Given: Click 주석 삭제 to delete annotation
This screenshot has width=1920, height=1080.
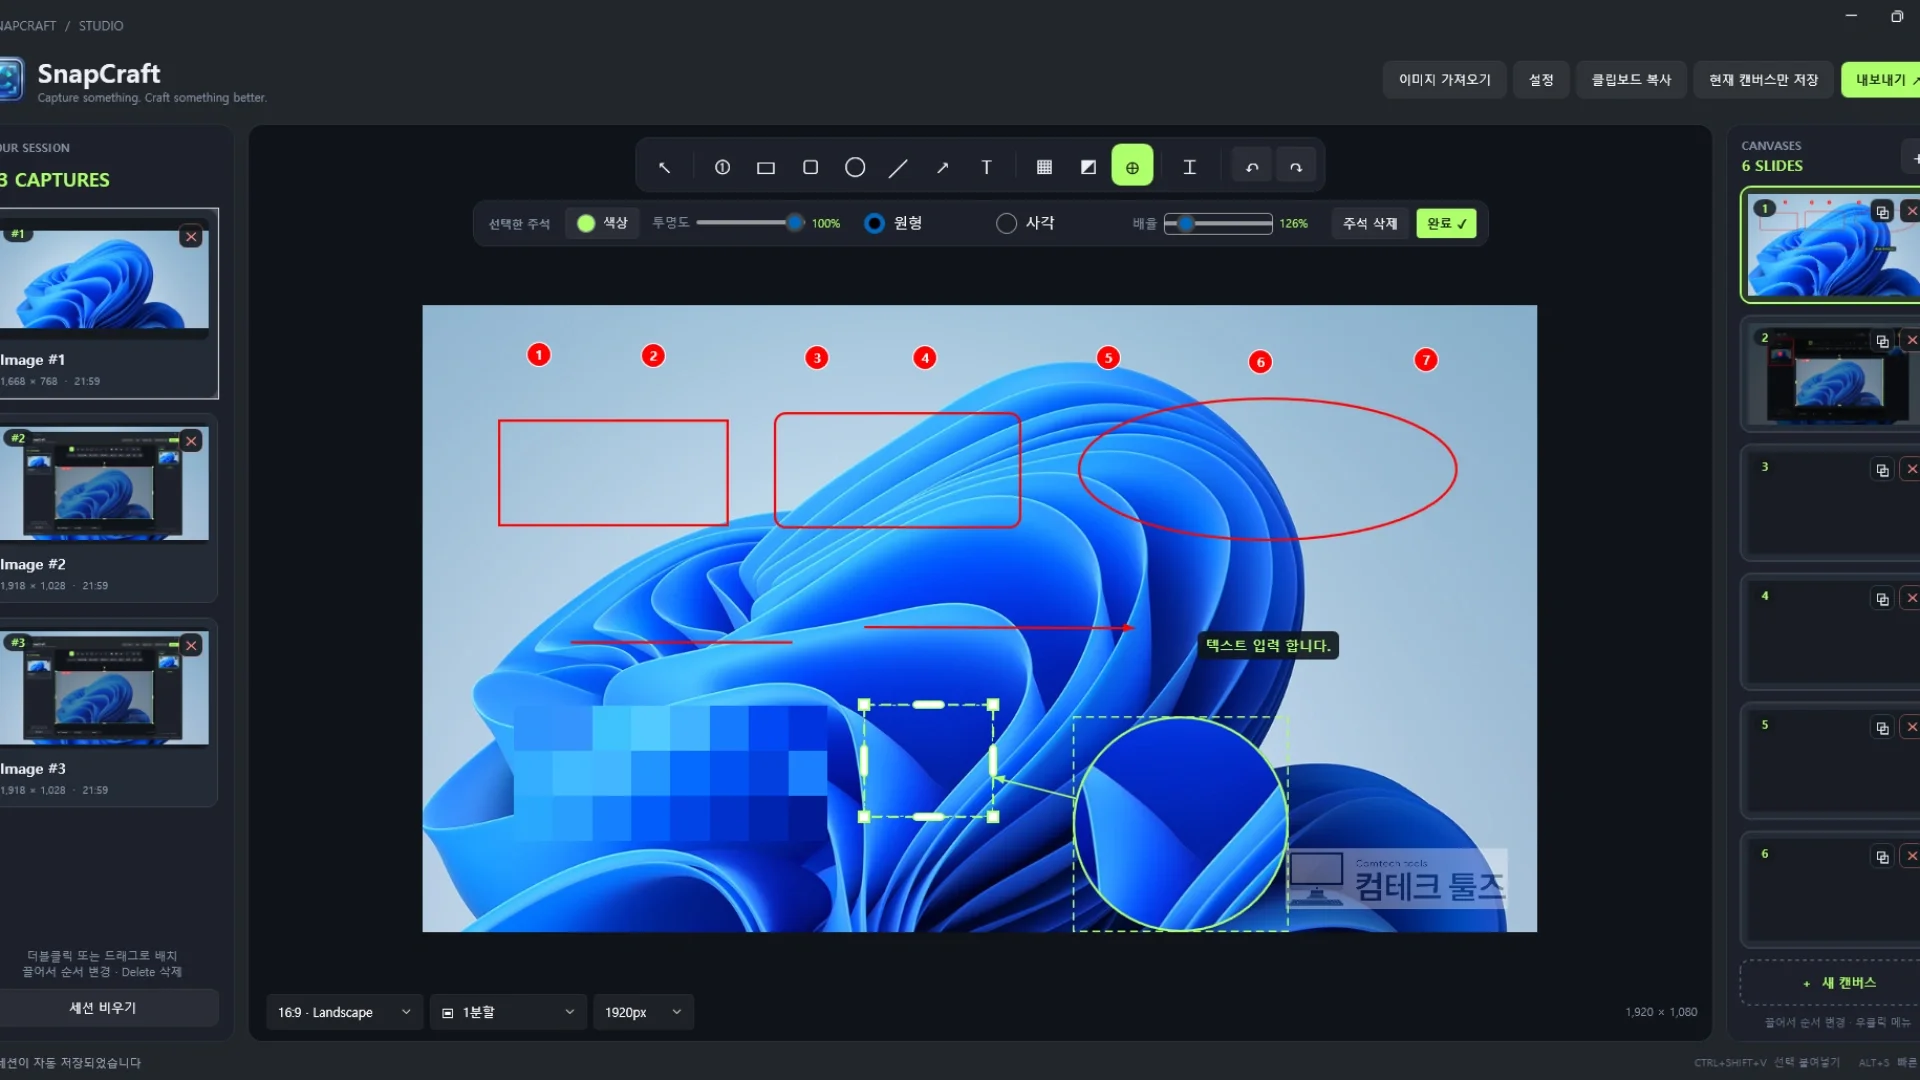Looking at the screenshot, I should [1370, 223].
